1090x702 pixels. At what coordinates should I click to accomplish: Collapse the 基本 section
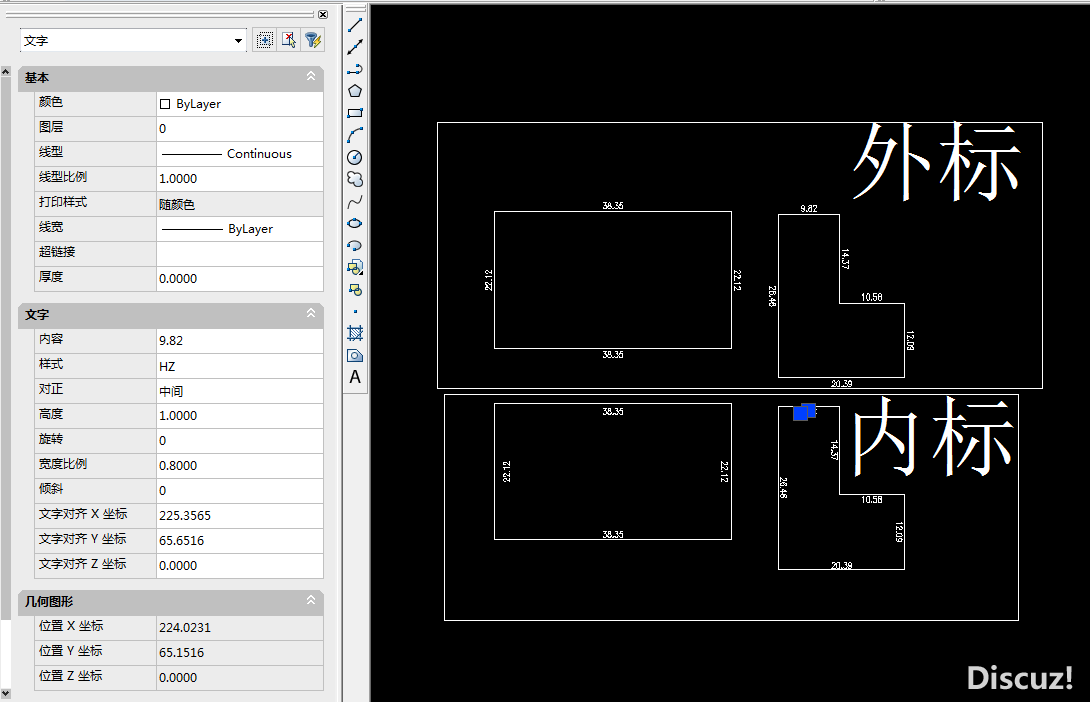point(311,77)
